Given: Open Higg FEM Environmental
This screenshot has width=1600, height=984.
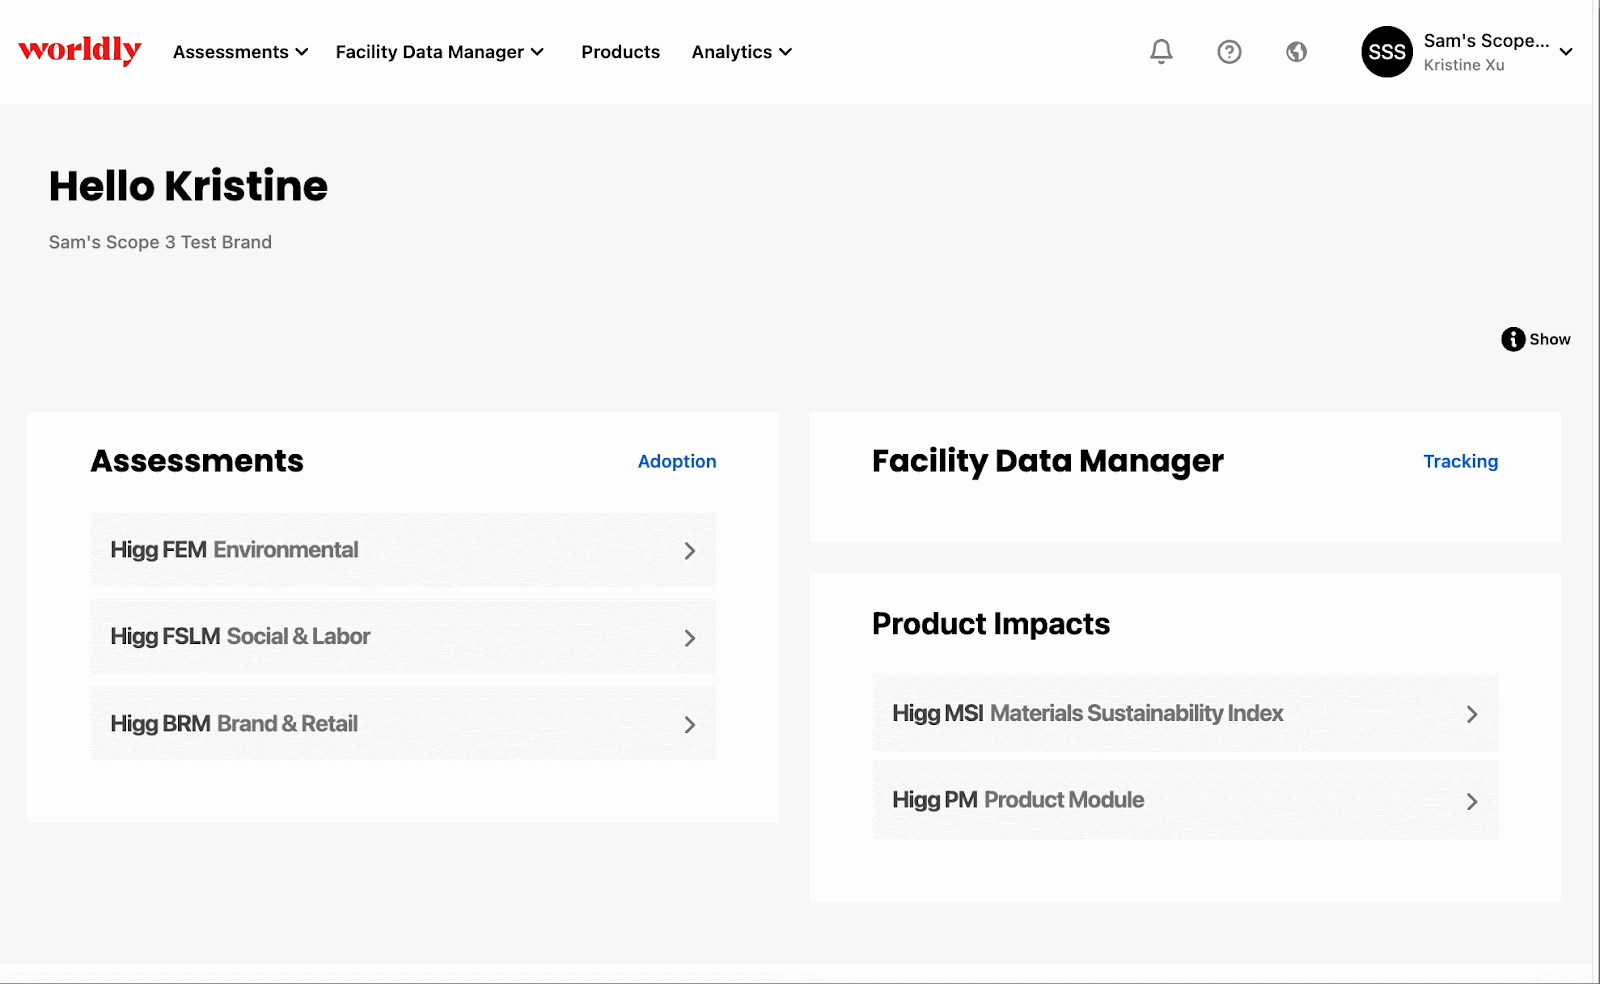Looking at the screenshot, I should coord(403,550).
